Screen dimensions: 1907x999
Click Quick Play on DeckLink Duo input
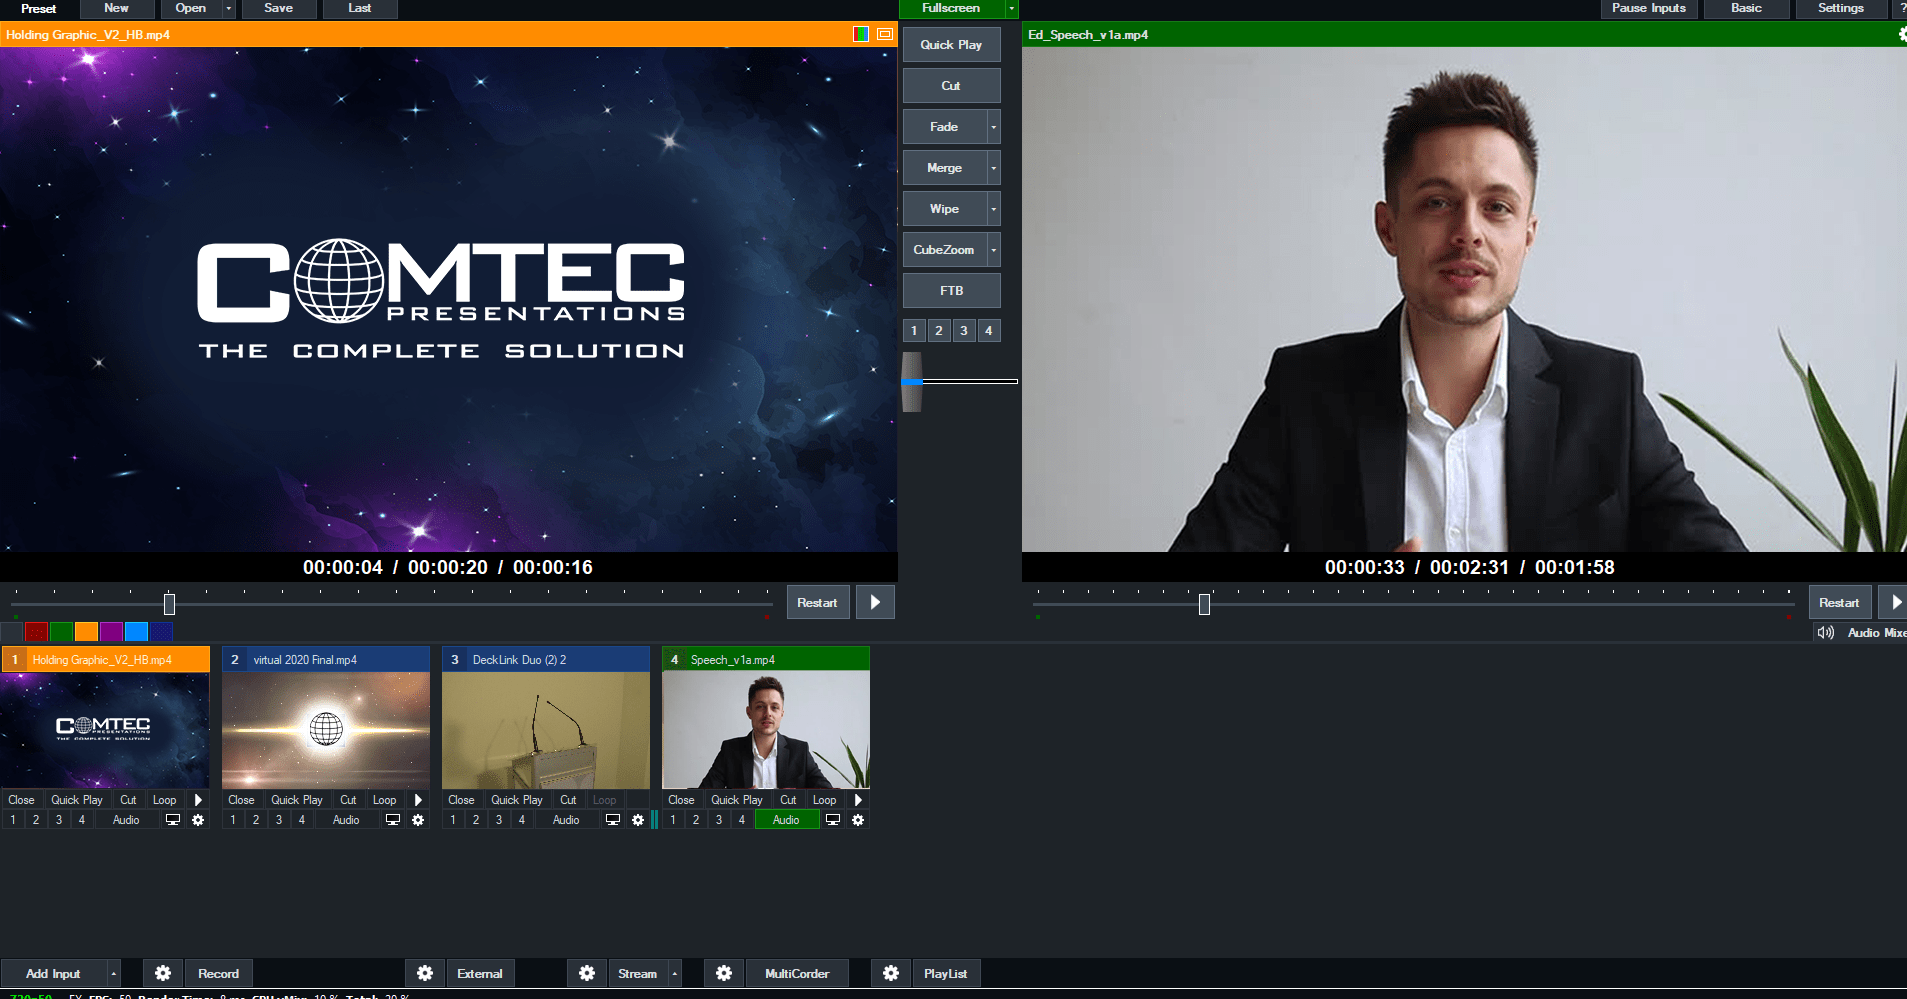pyautogui.click(x=517, y=800)
